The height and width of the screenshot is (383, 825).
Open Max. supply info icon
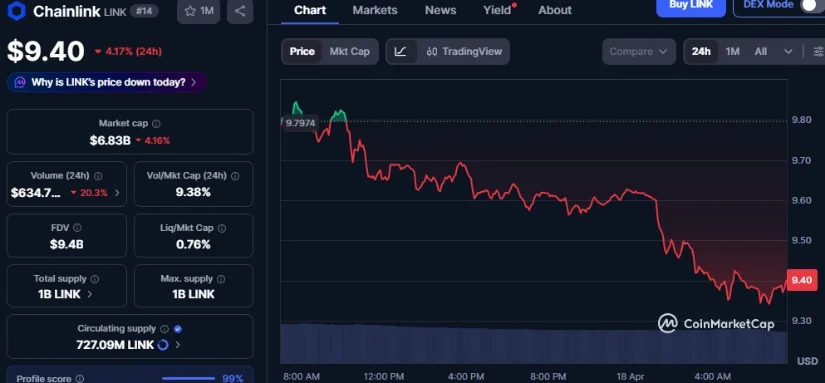click(221, 279)
